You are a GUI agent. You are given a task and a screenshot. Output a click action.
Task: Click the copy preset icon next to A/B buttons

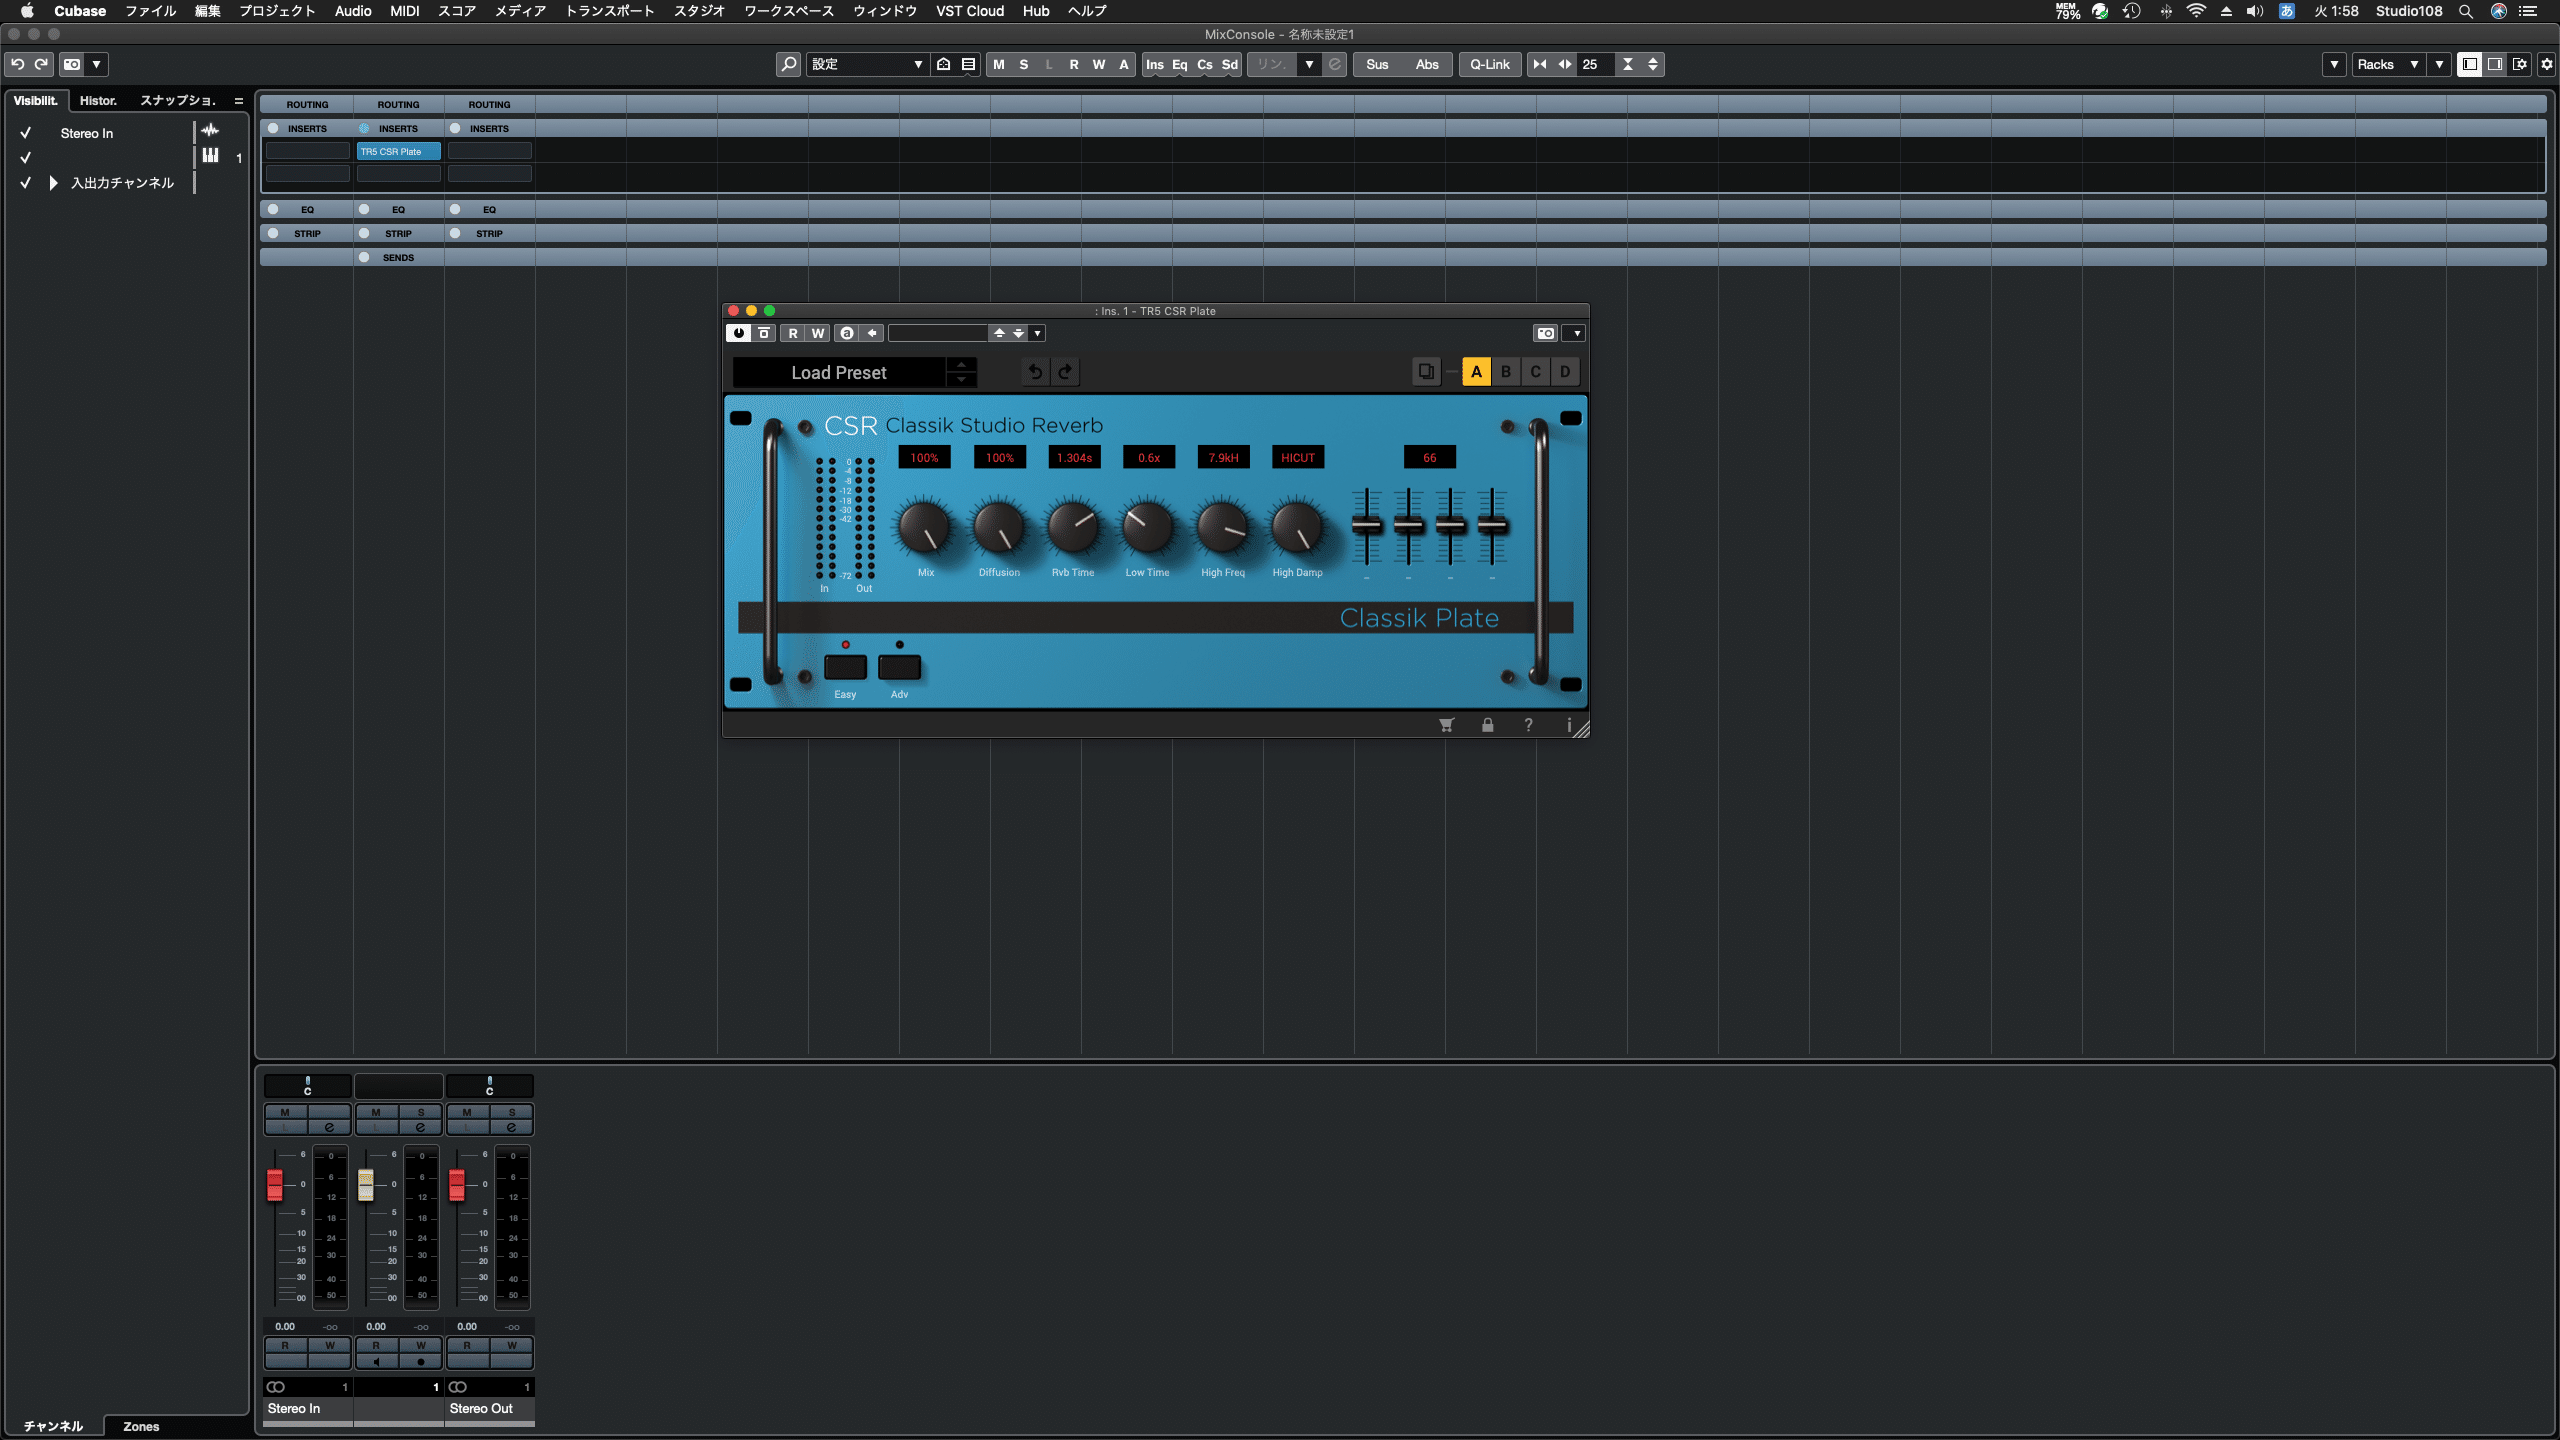[1424, 371]
